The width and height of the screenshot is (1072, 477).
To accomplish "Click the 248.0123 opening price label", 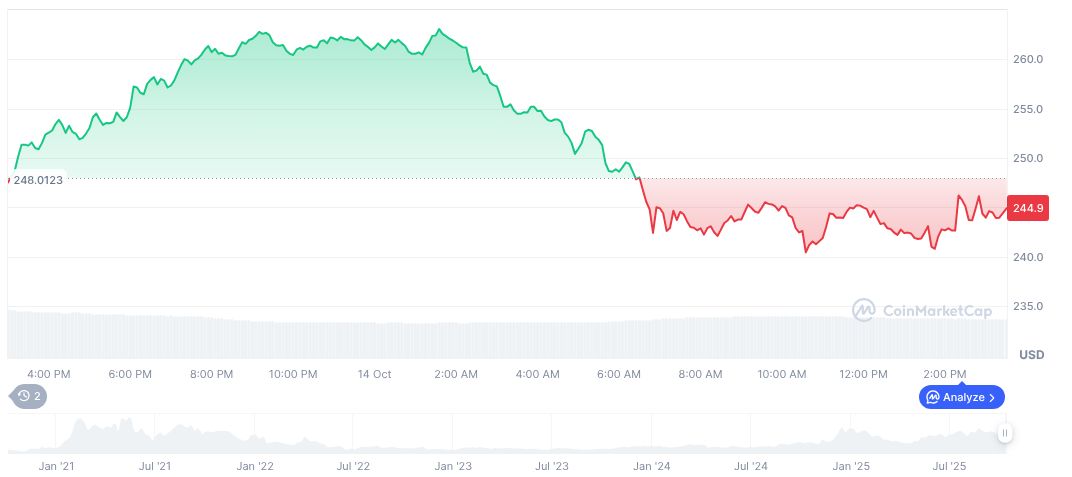I will tap(38, 180).
